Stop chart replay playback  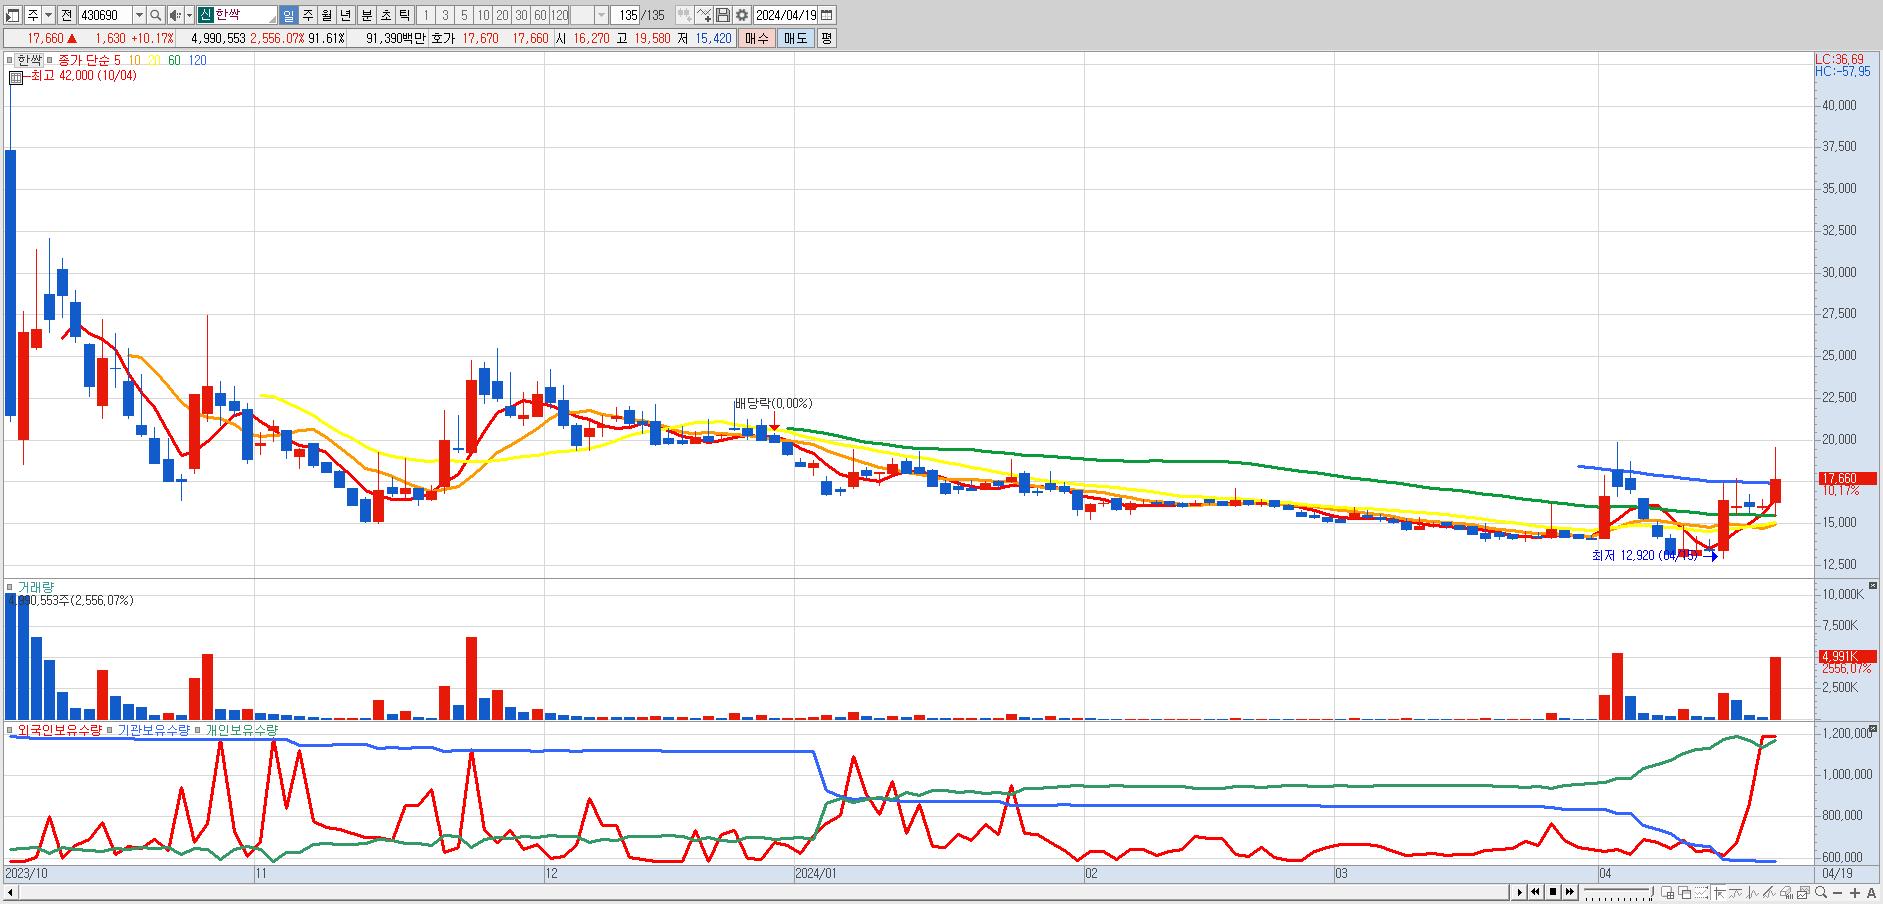[1553, 892]
